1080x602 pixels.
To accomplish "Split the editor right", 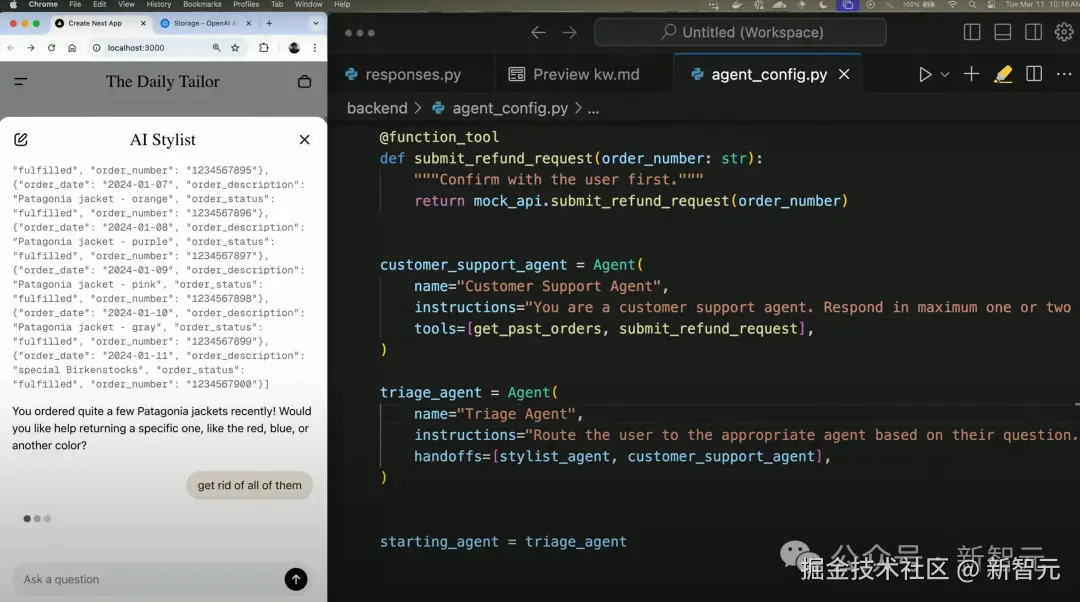I will 1034,74.
